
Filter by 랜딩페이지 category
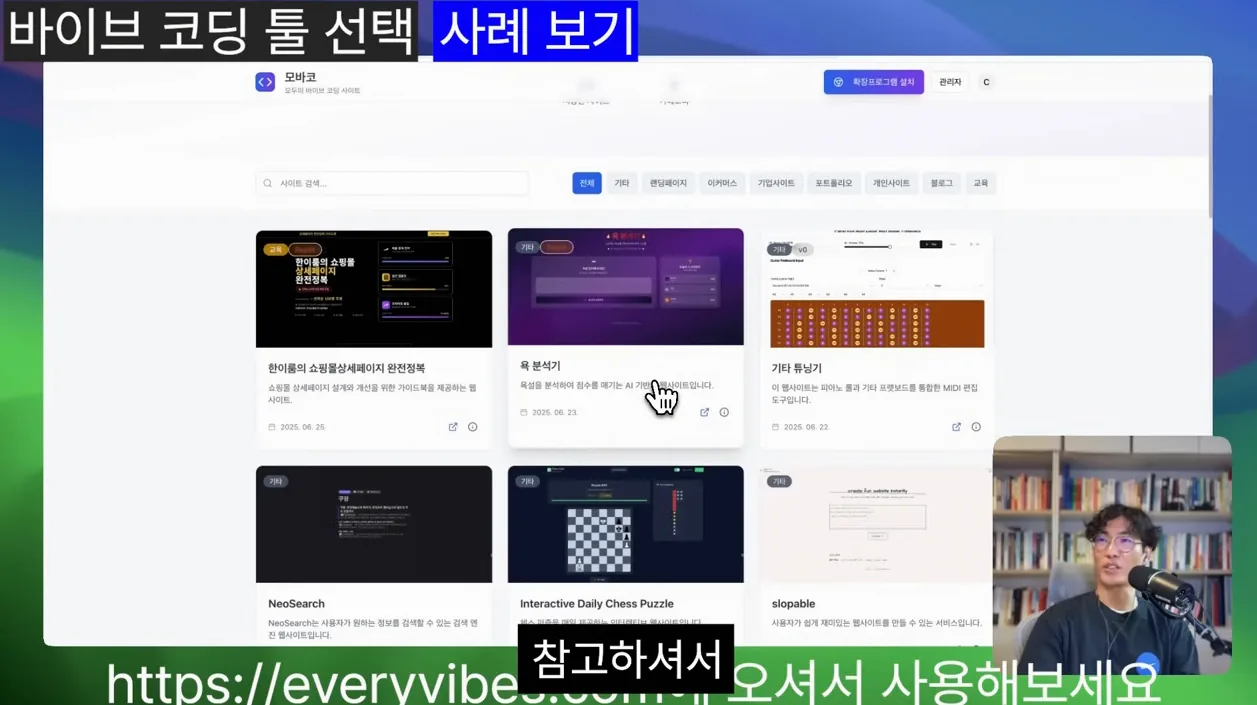point(668,183)
